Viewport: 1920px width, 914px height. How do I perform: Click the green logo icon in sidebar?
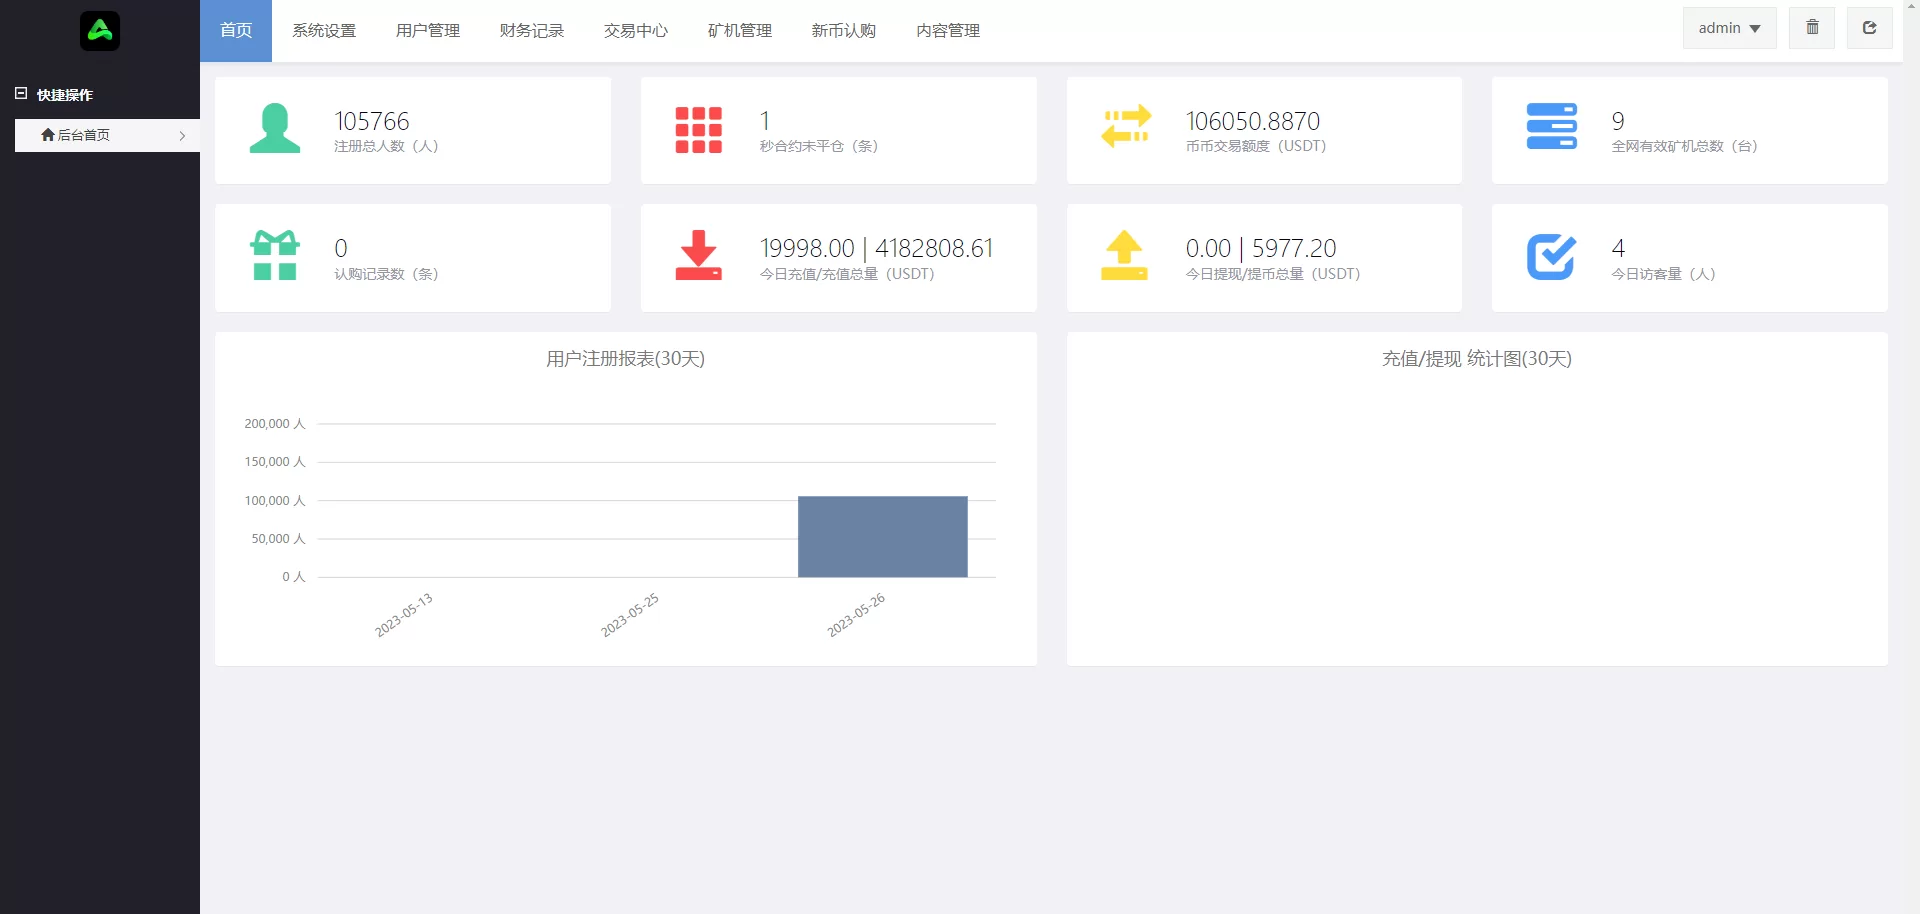(100, 31)
